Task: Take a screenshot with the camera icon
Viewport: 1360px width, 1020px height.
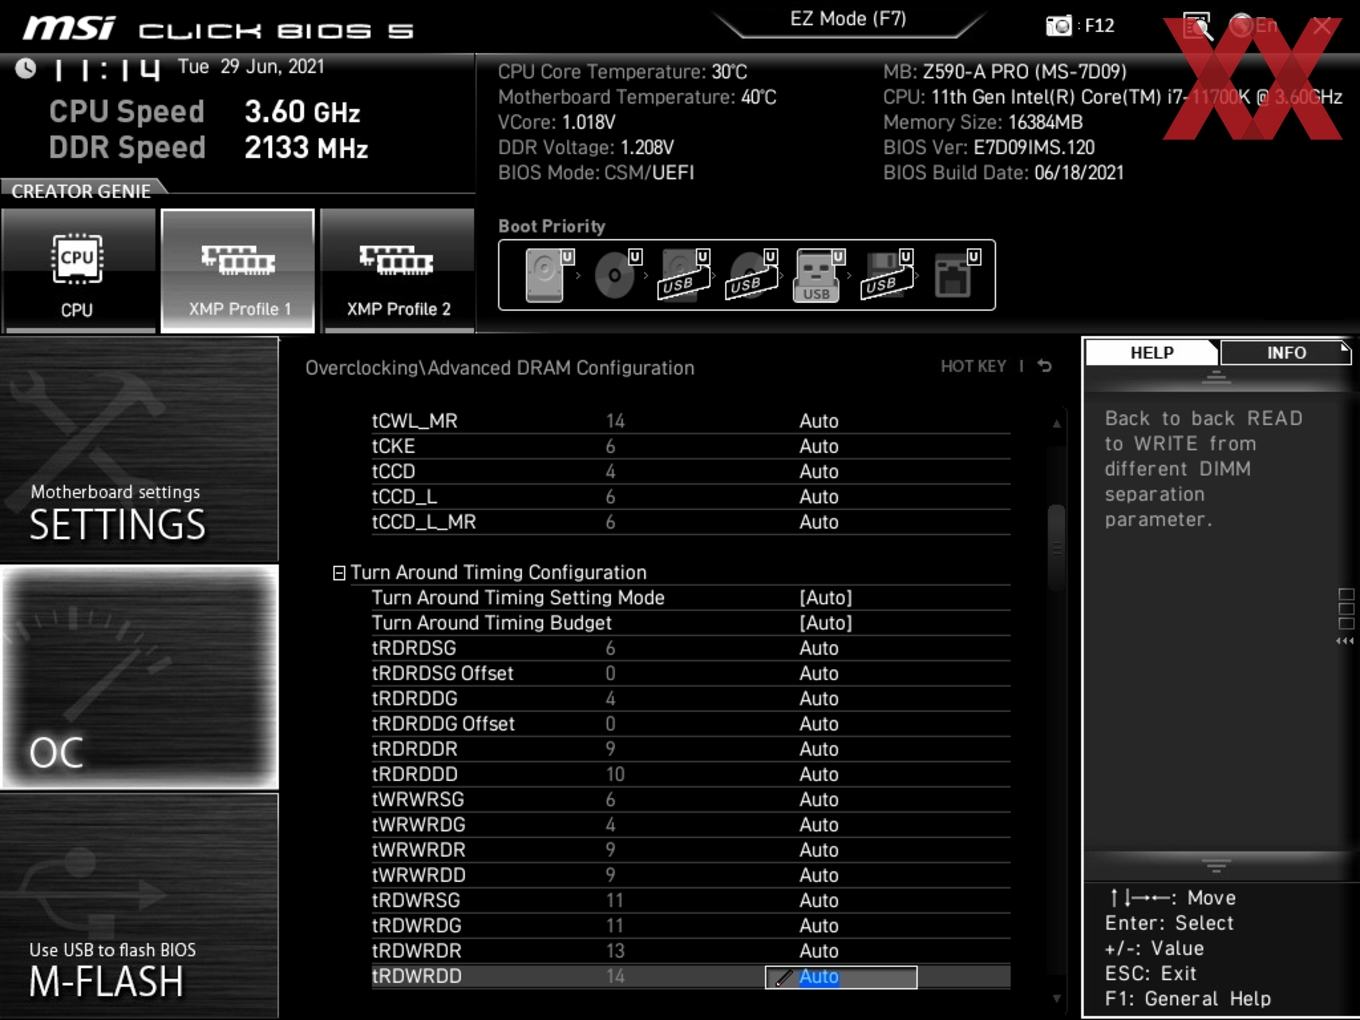Action: pyautogui.click(x=1058, y=25)
